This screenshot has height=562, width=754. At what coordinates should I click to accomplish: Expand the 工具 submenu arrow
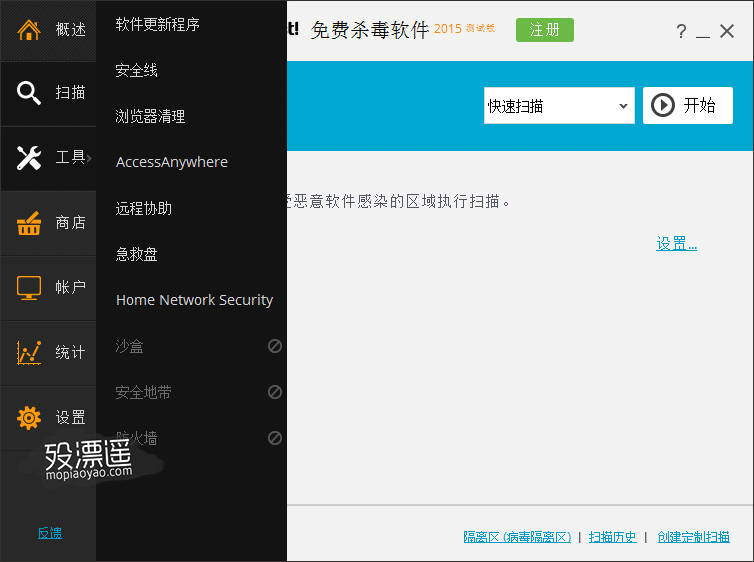(x=89, y=157)
